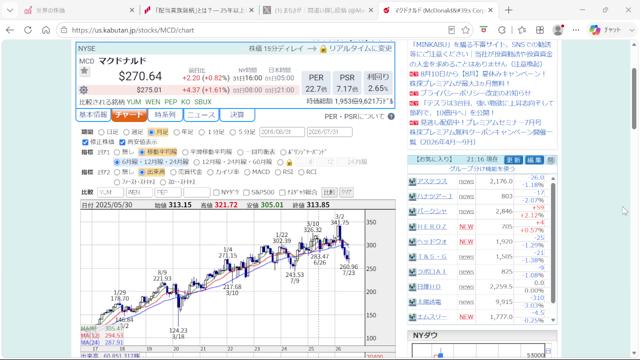Click the favorite star icon under MCD
This screenshot has width=640, height=360.
84,71
